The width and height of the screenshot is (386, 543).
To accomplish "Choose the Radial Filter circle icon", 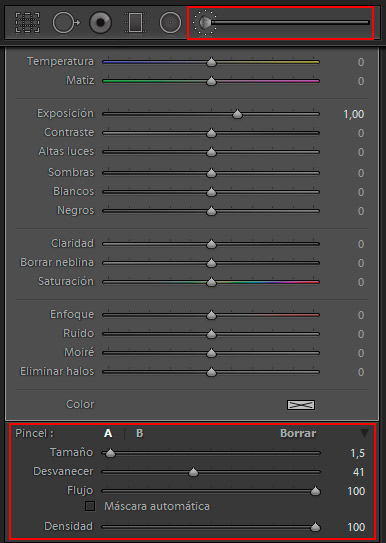I will coord(170,23).
